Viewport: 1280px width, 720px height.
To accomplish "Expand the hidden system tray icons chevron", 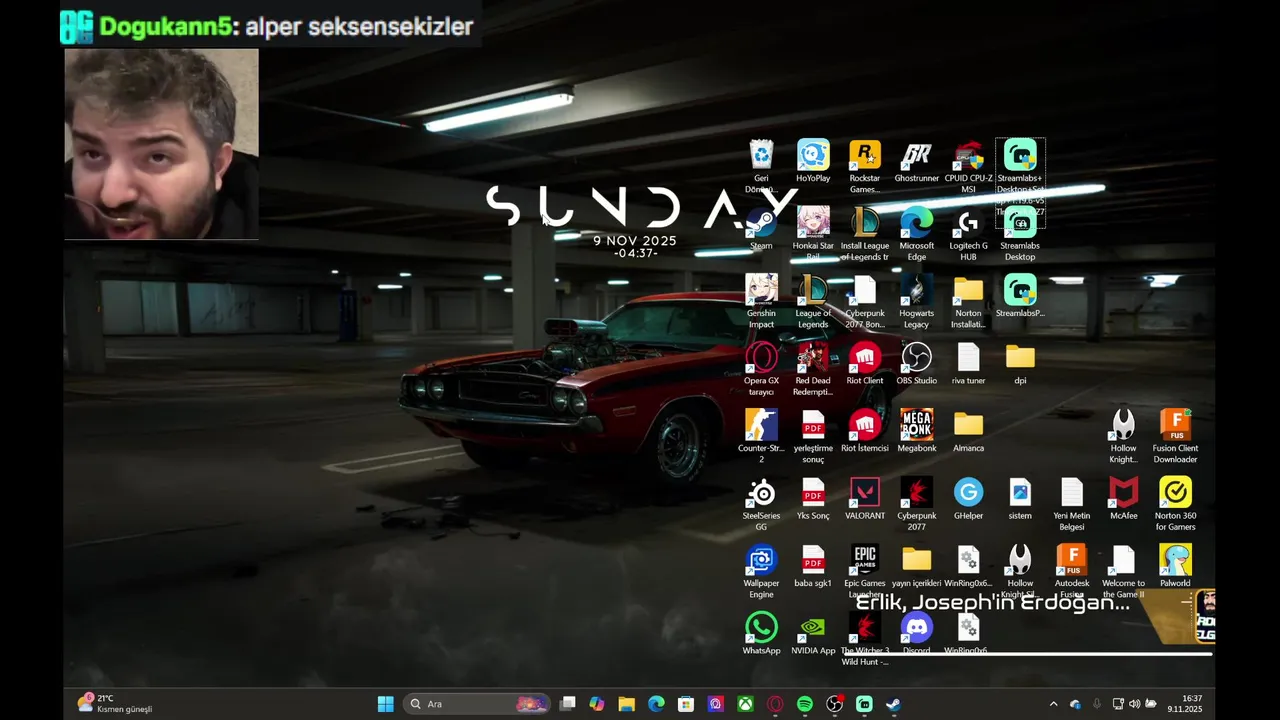I will click(1053, 704).
